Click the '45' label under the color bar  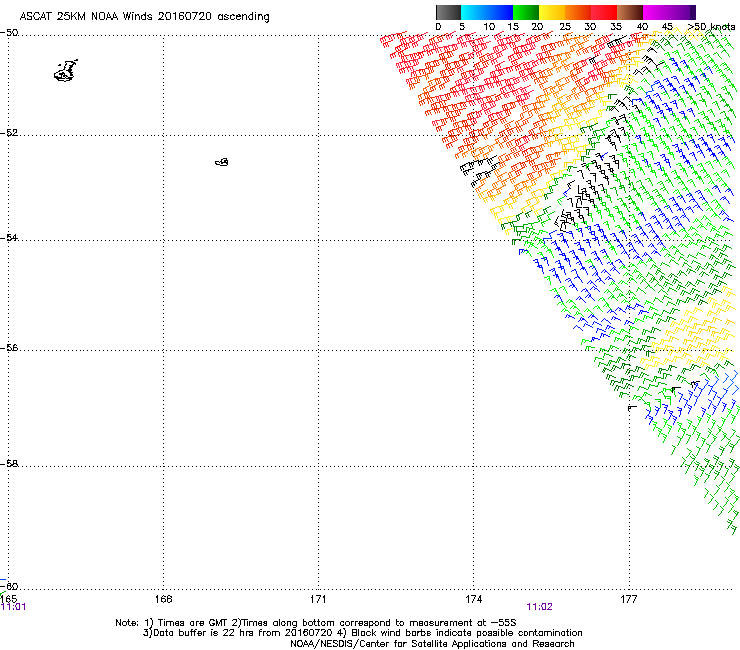tap(667, 27)
